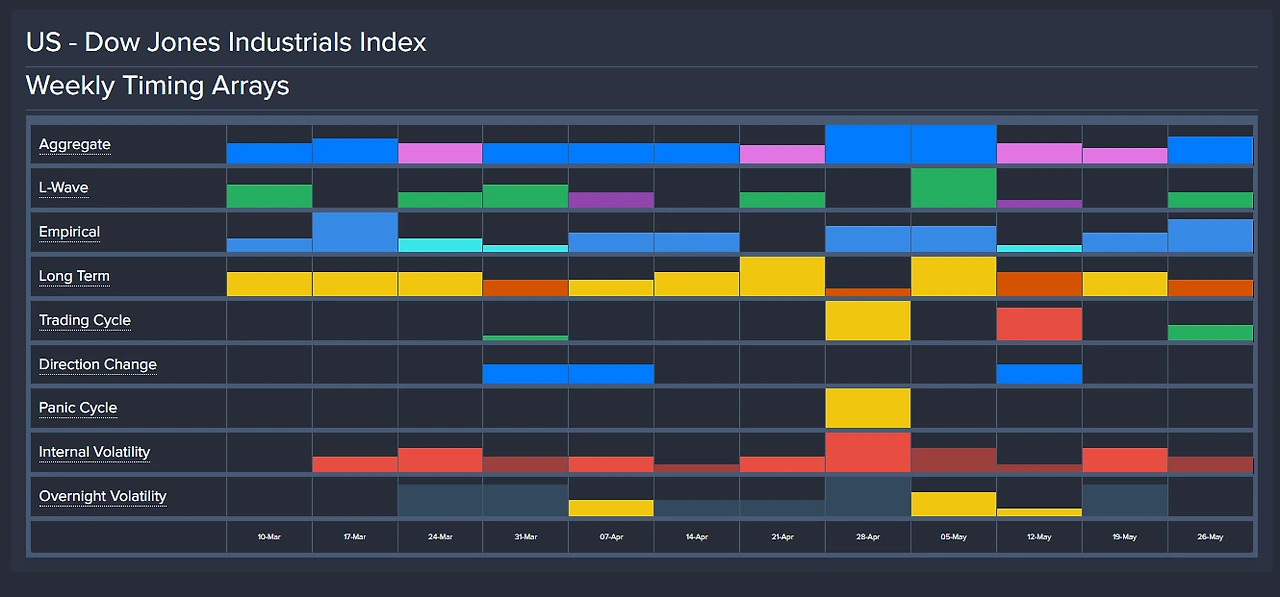Select the 12-May date label
The width and height of the screenshot is (1280, 597).
pyautogui.click(x=1039, y=537)
